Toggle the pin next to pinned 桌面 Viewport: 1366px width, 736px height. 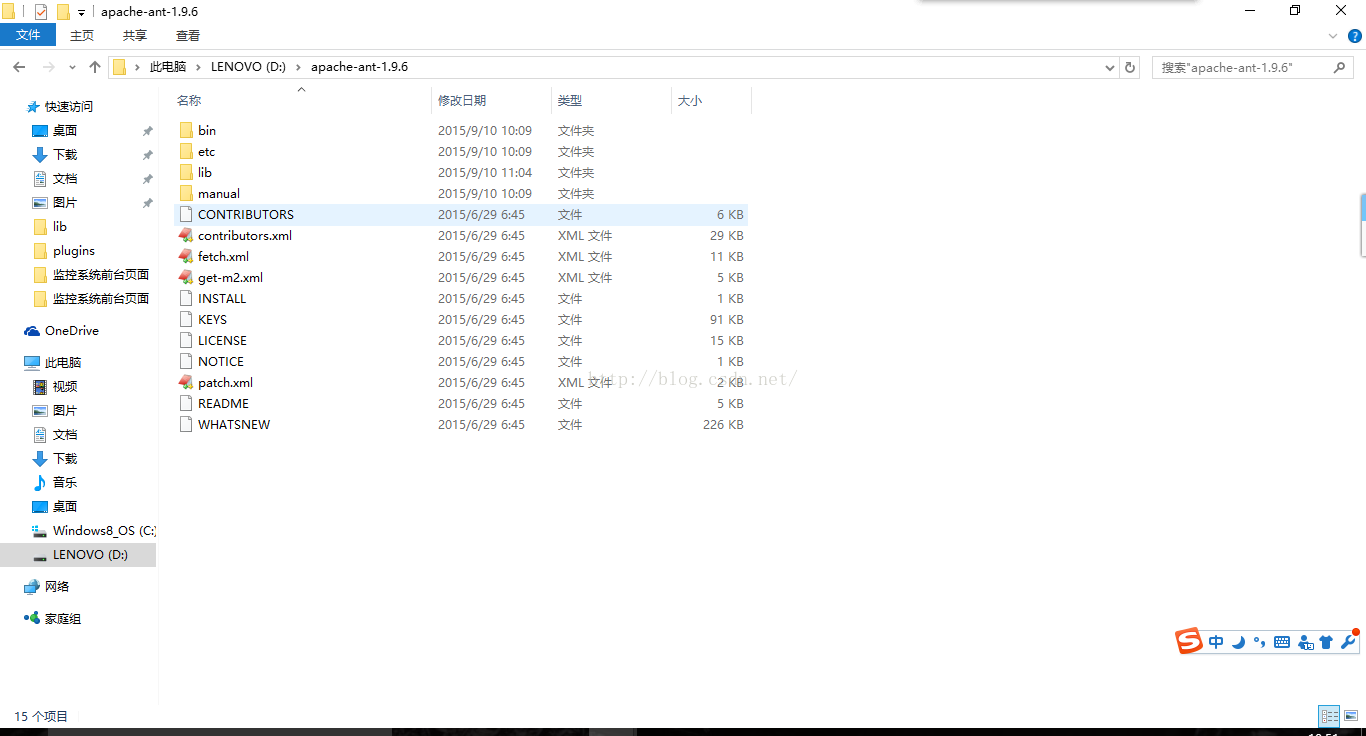[148, 131]
